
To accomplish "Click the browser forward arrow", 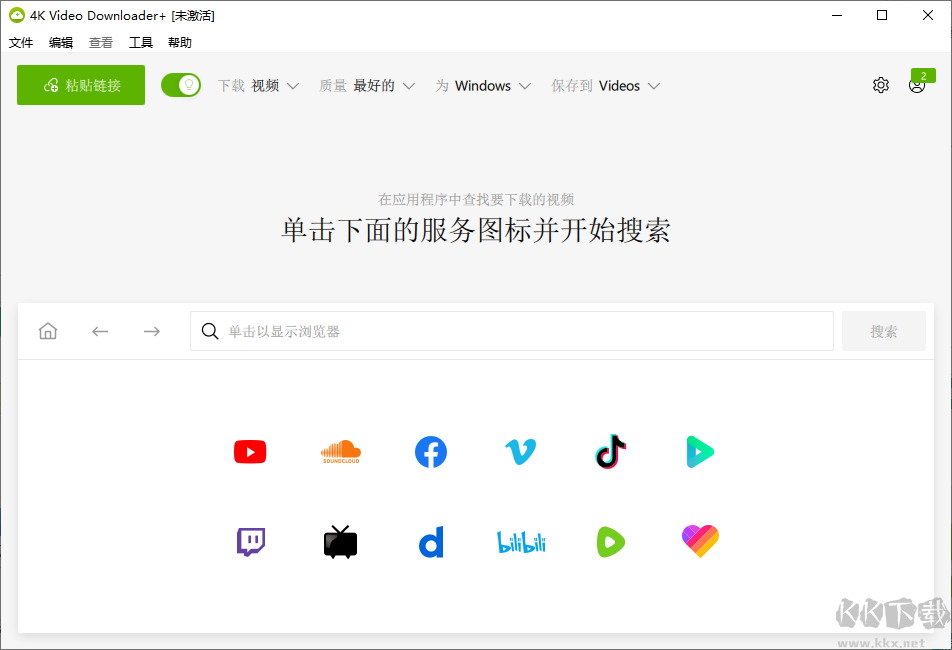I will [152, 331].
